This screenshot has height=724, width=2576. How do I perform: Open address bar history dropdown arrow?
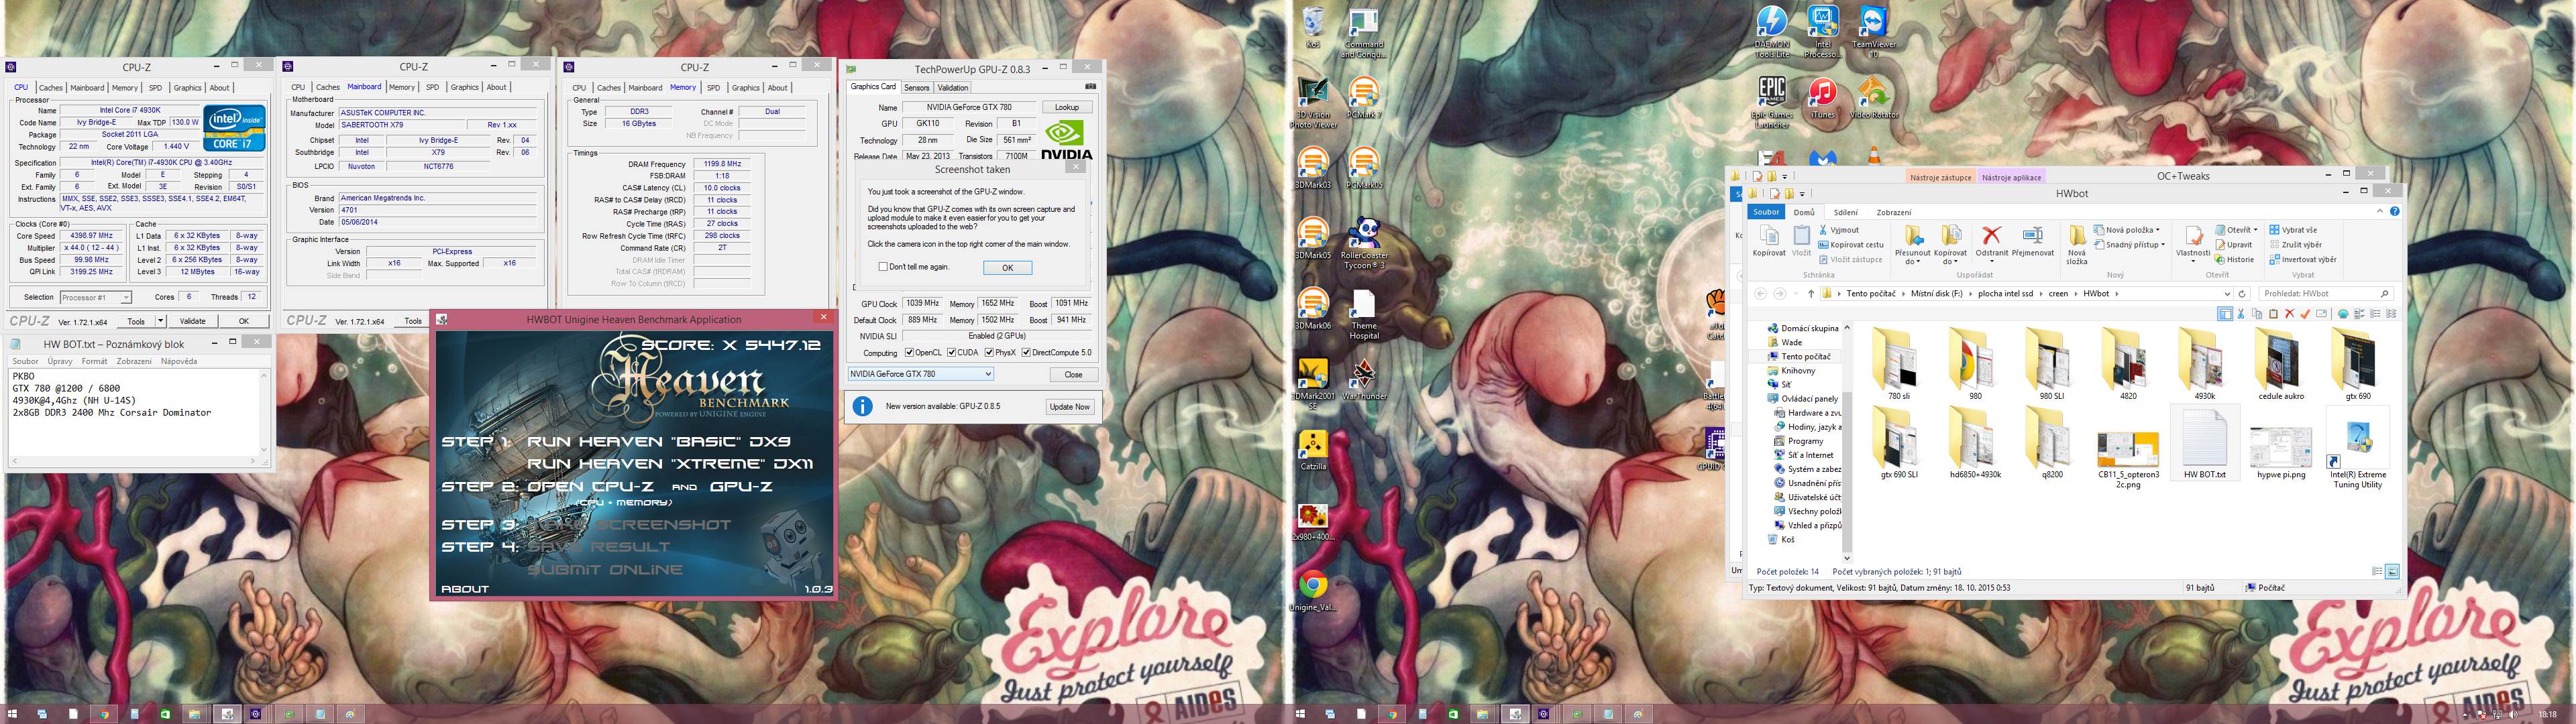click(x=2227, y=294)
